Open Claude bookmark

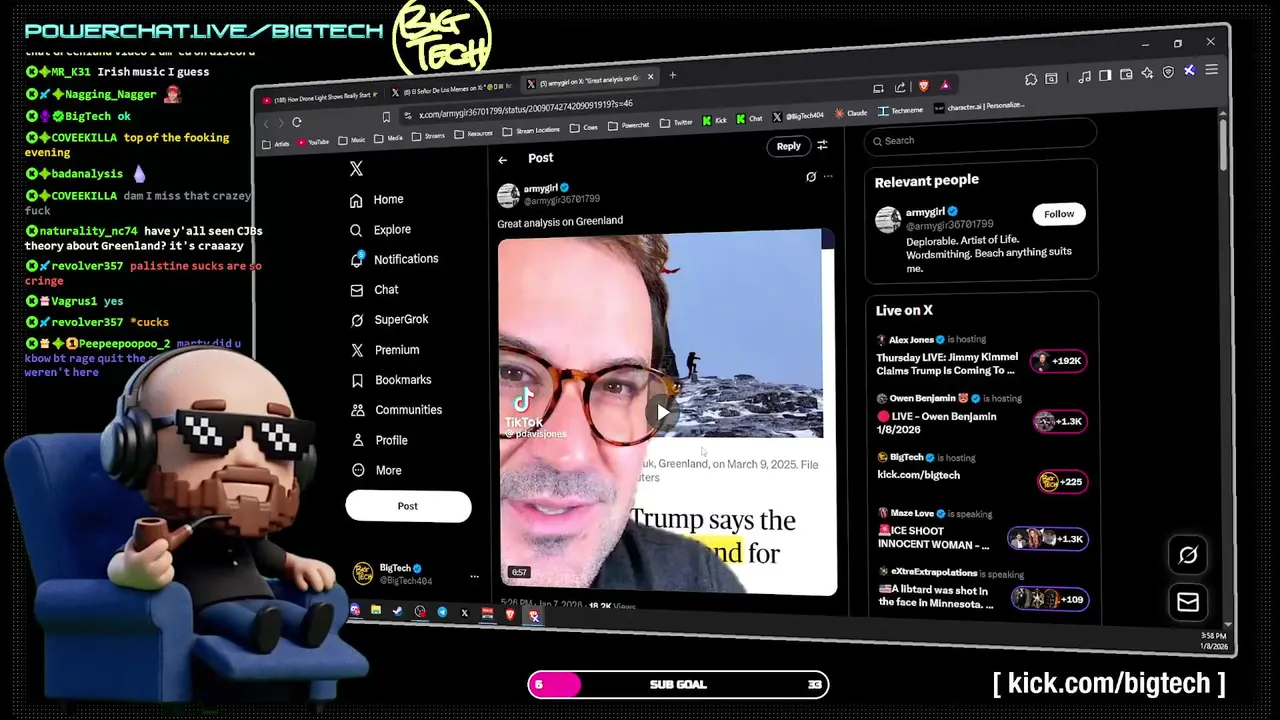tap(851, 113)
